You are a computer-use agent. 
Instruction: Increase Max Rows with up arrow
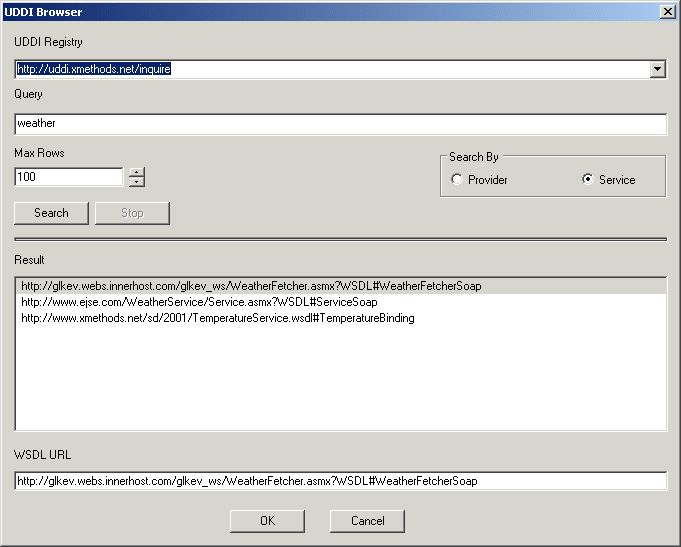(137, 172)
